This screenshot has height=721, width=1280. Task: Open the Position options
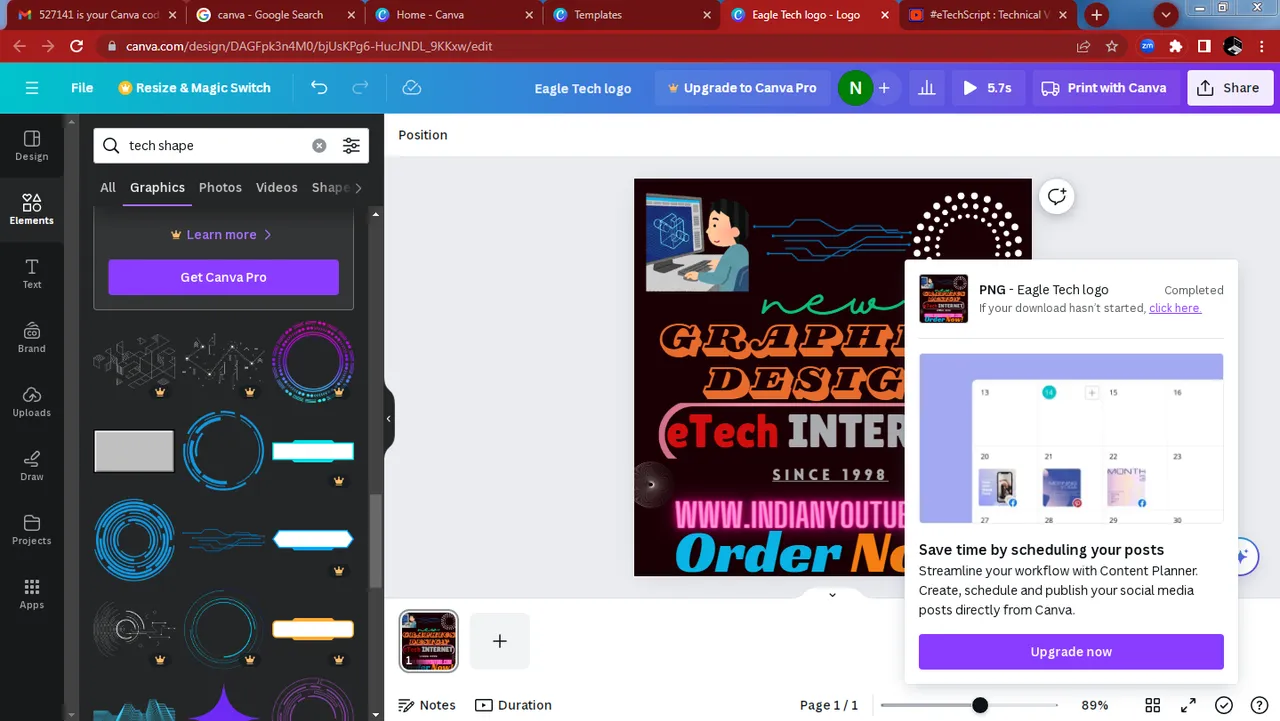[423, 135]
